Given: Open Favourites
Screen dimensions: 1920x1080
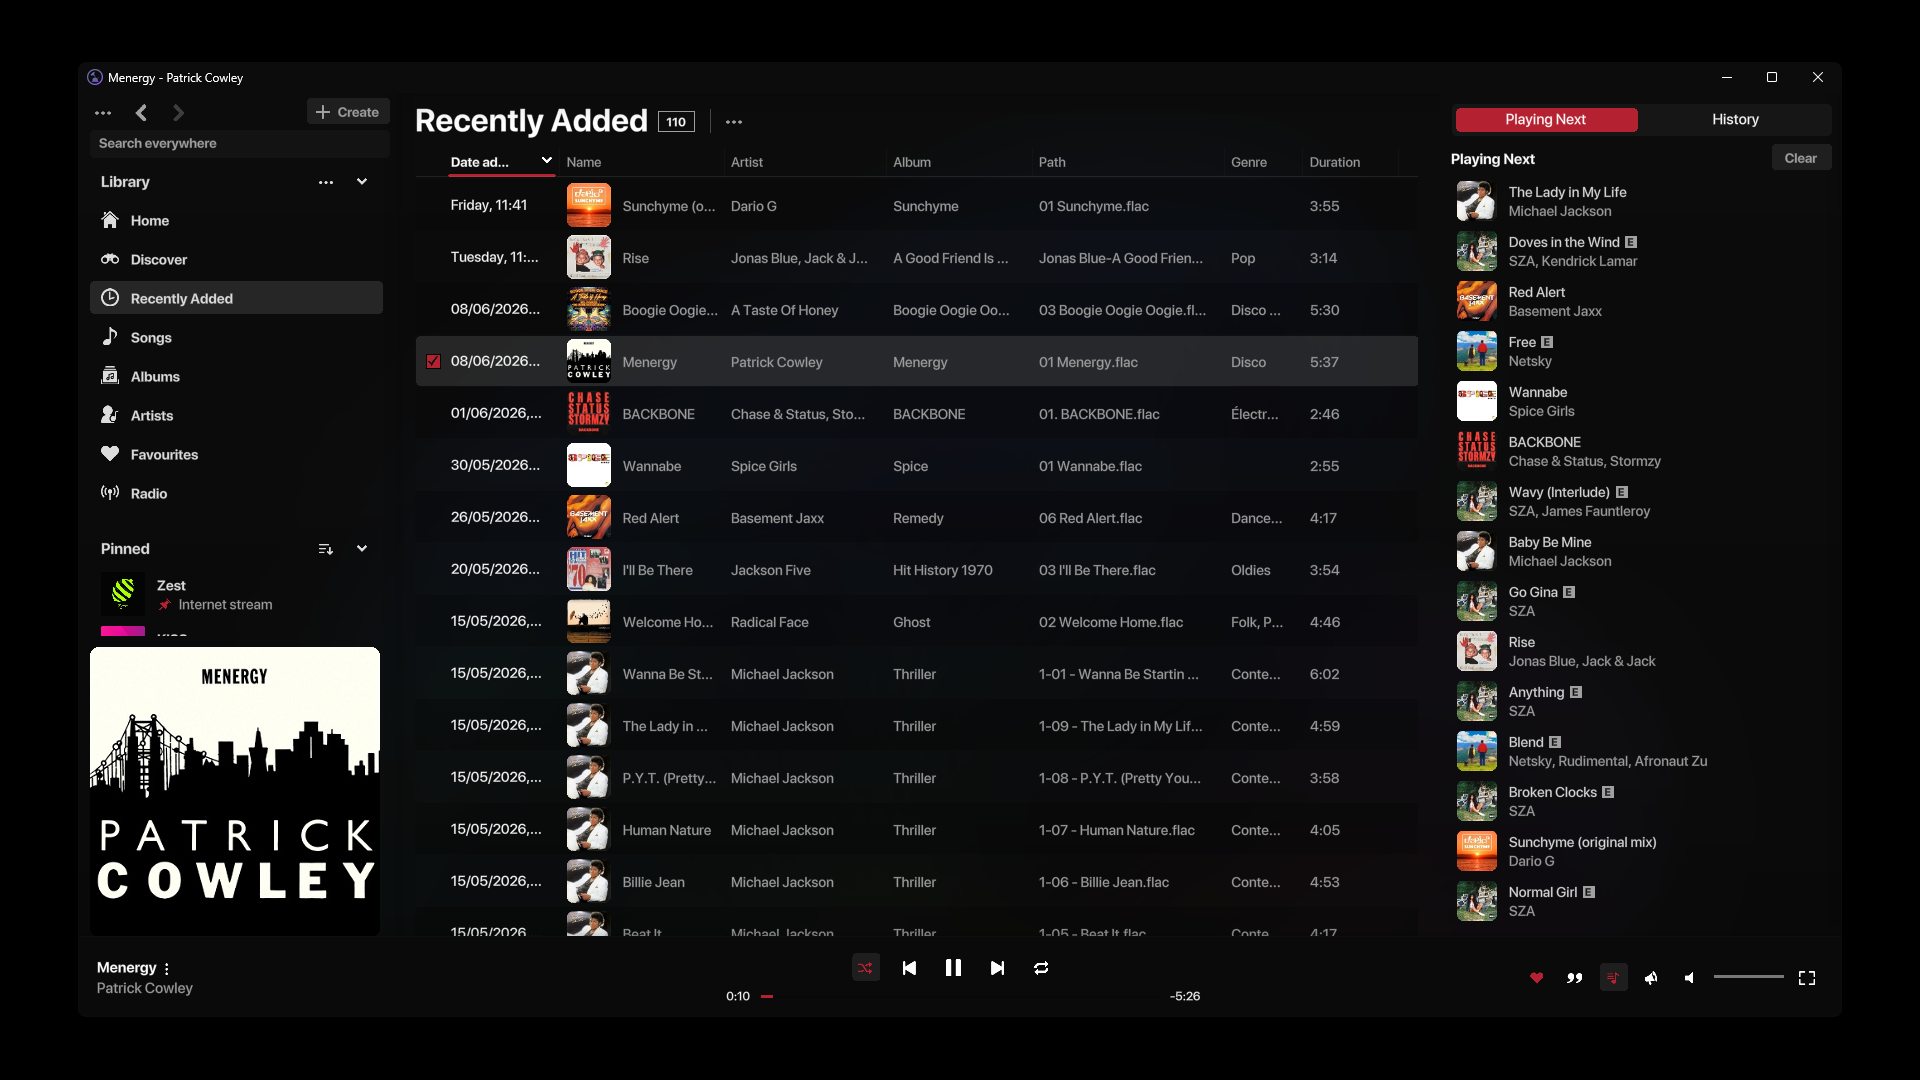Looking at the screenshot, I should (236, 454).
